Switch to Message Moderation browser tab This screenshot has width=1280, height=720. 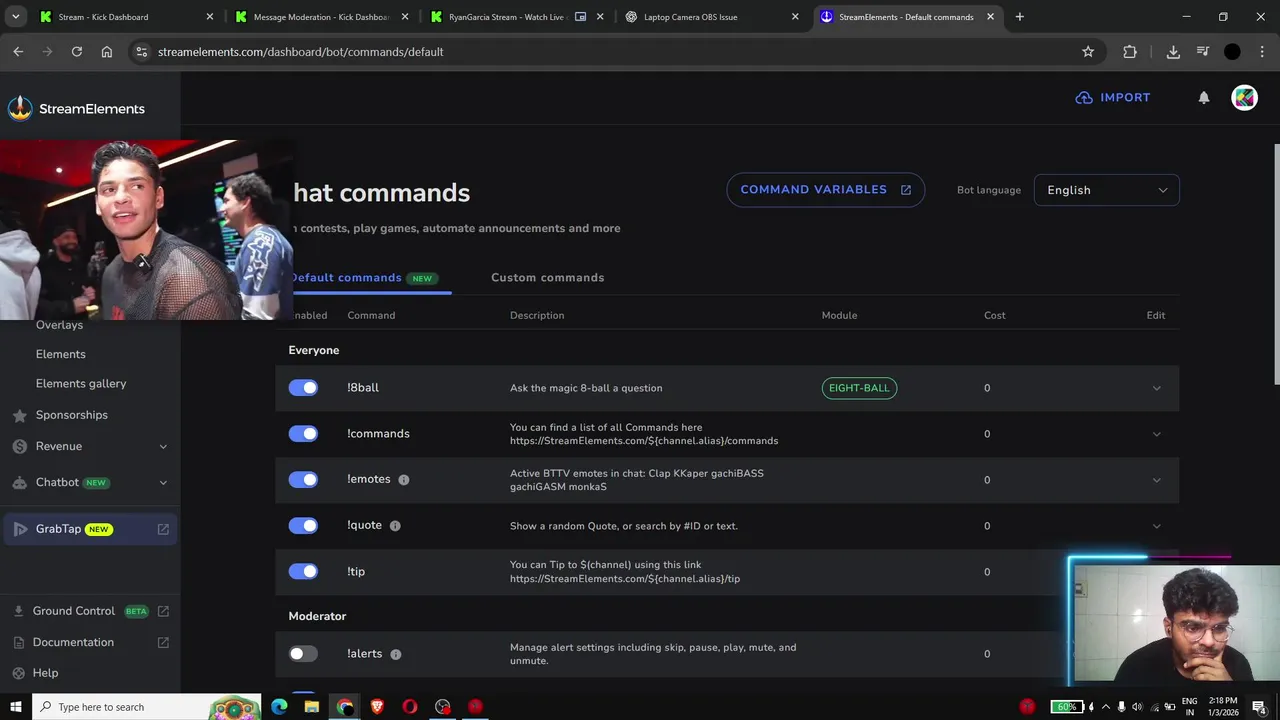coord(321,17)
